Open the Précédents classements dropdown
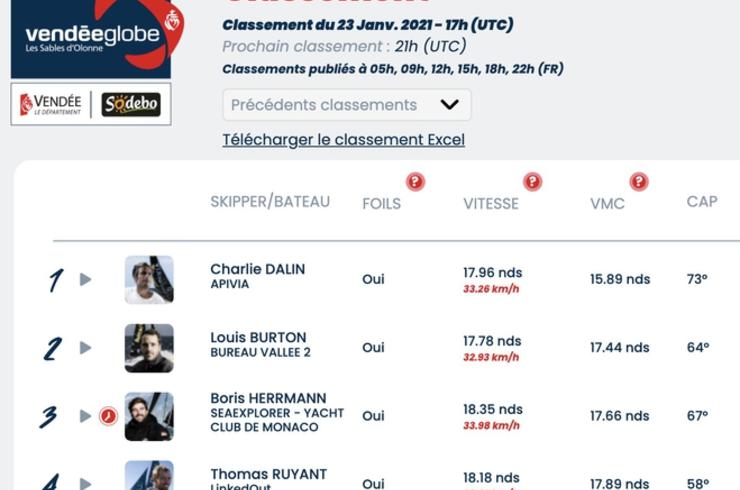Viewport: 740px width, 490px height. [x=347, y=105]
